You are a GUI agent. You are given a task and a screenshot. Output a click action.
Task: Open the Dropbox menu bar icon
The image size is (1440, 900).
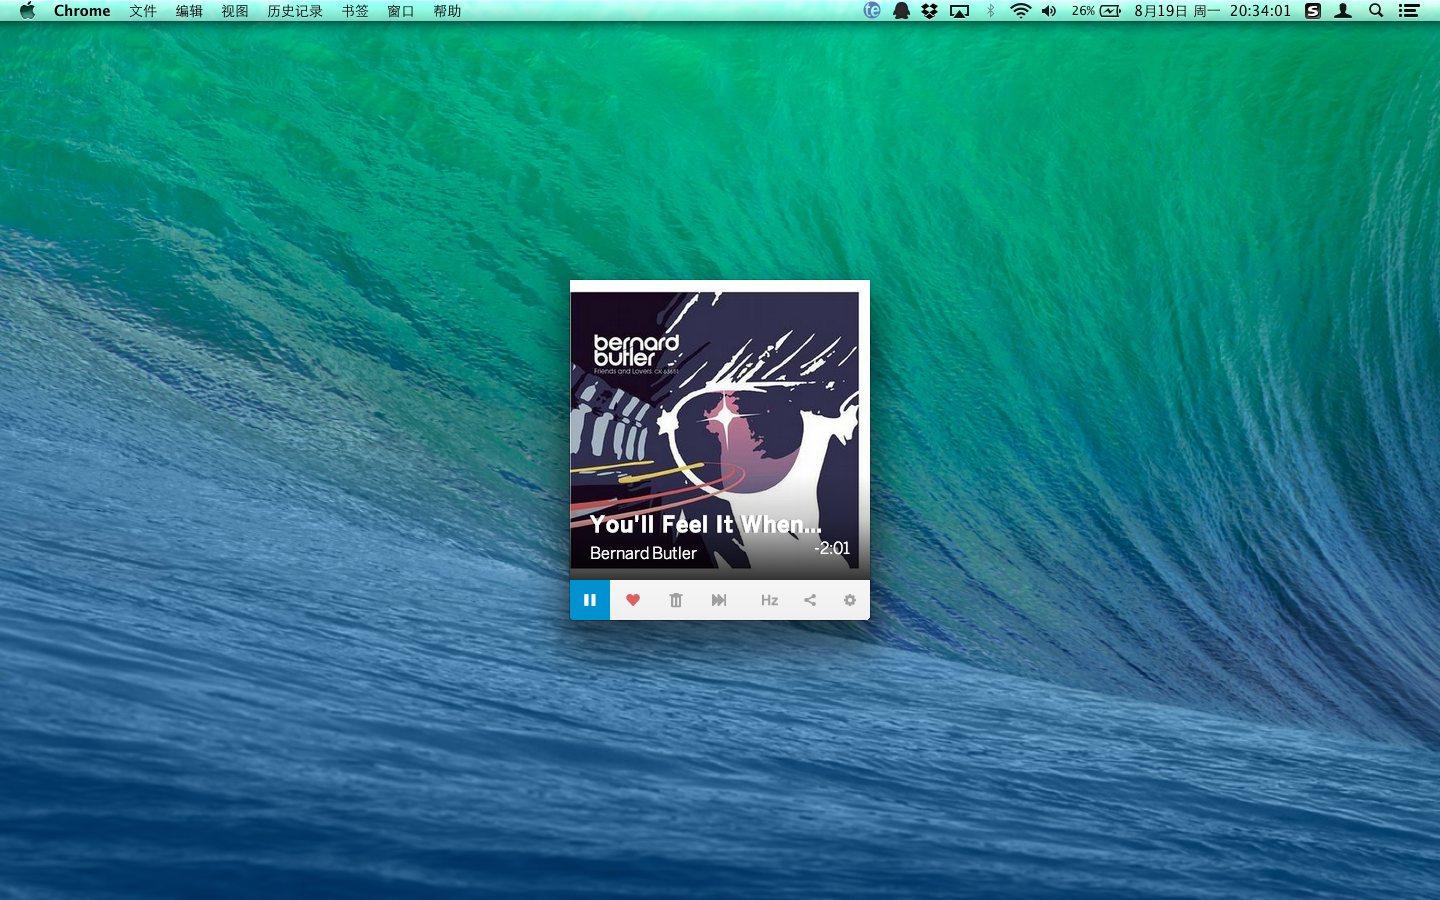930,11
